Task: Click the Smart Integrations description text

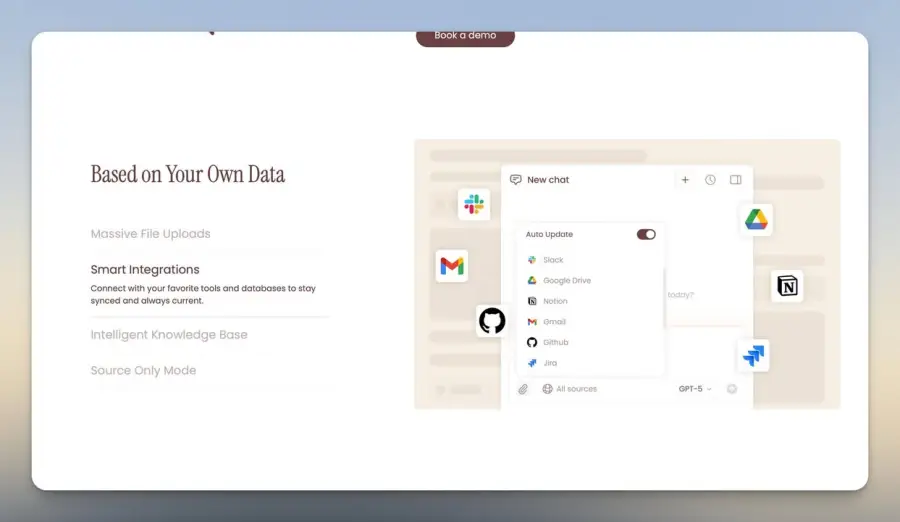Action: [203, 294]
